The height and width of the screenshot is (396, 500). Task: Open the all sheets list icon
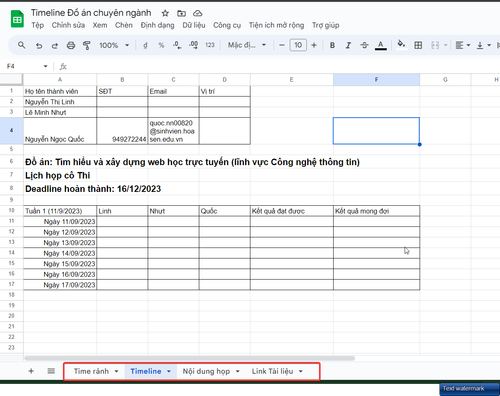pyautogui.click(x=51, y=371)
